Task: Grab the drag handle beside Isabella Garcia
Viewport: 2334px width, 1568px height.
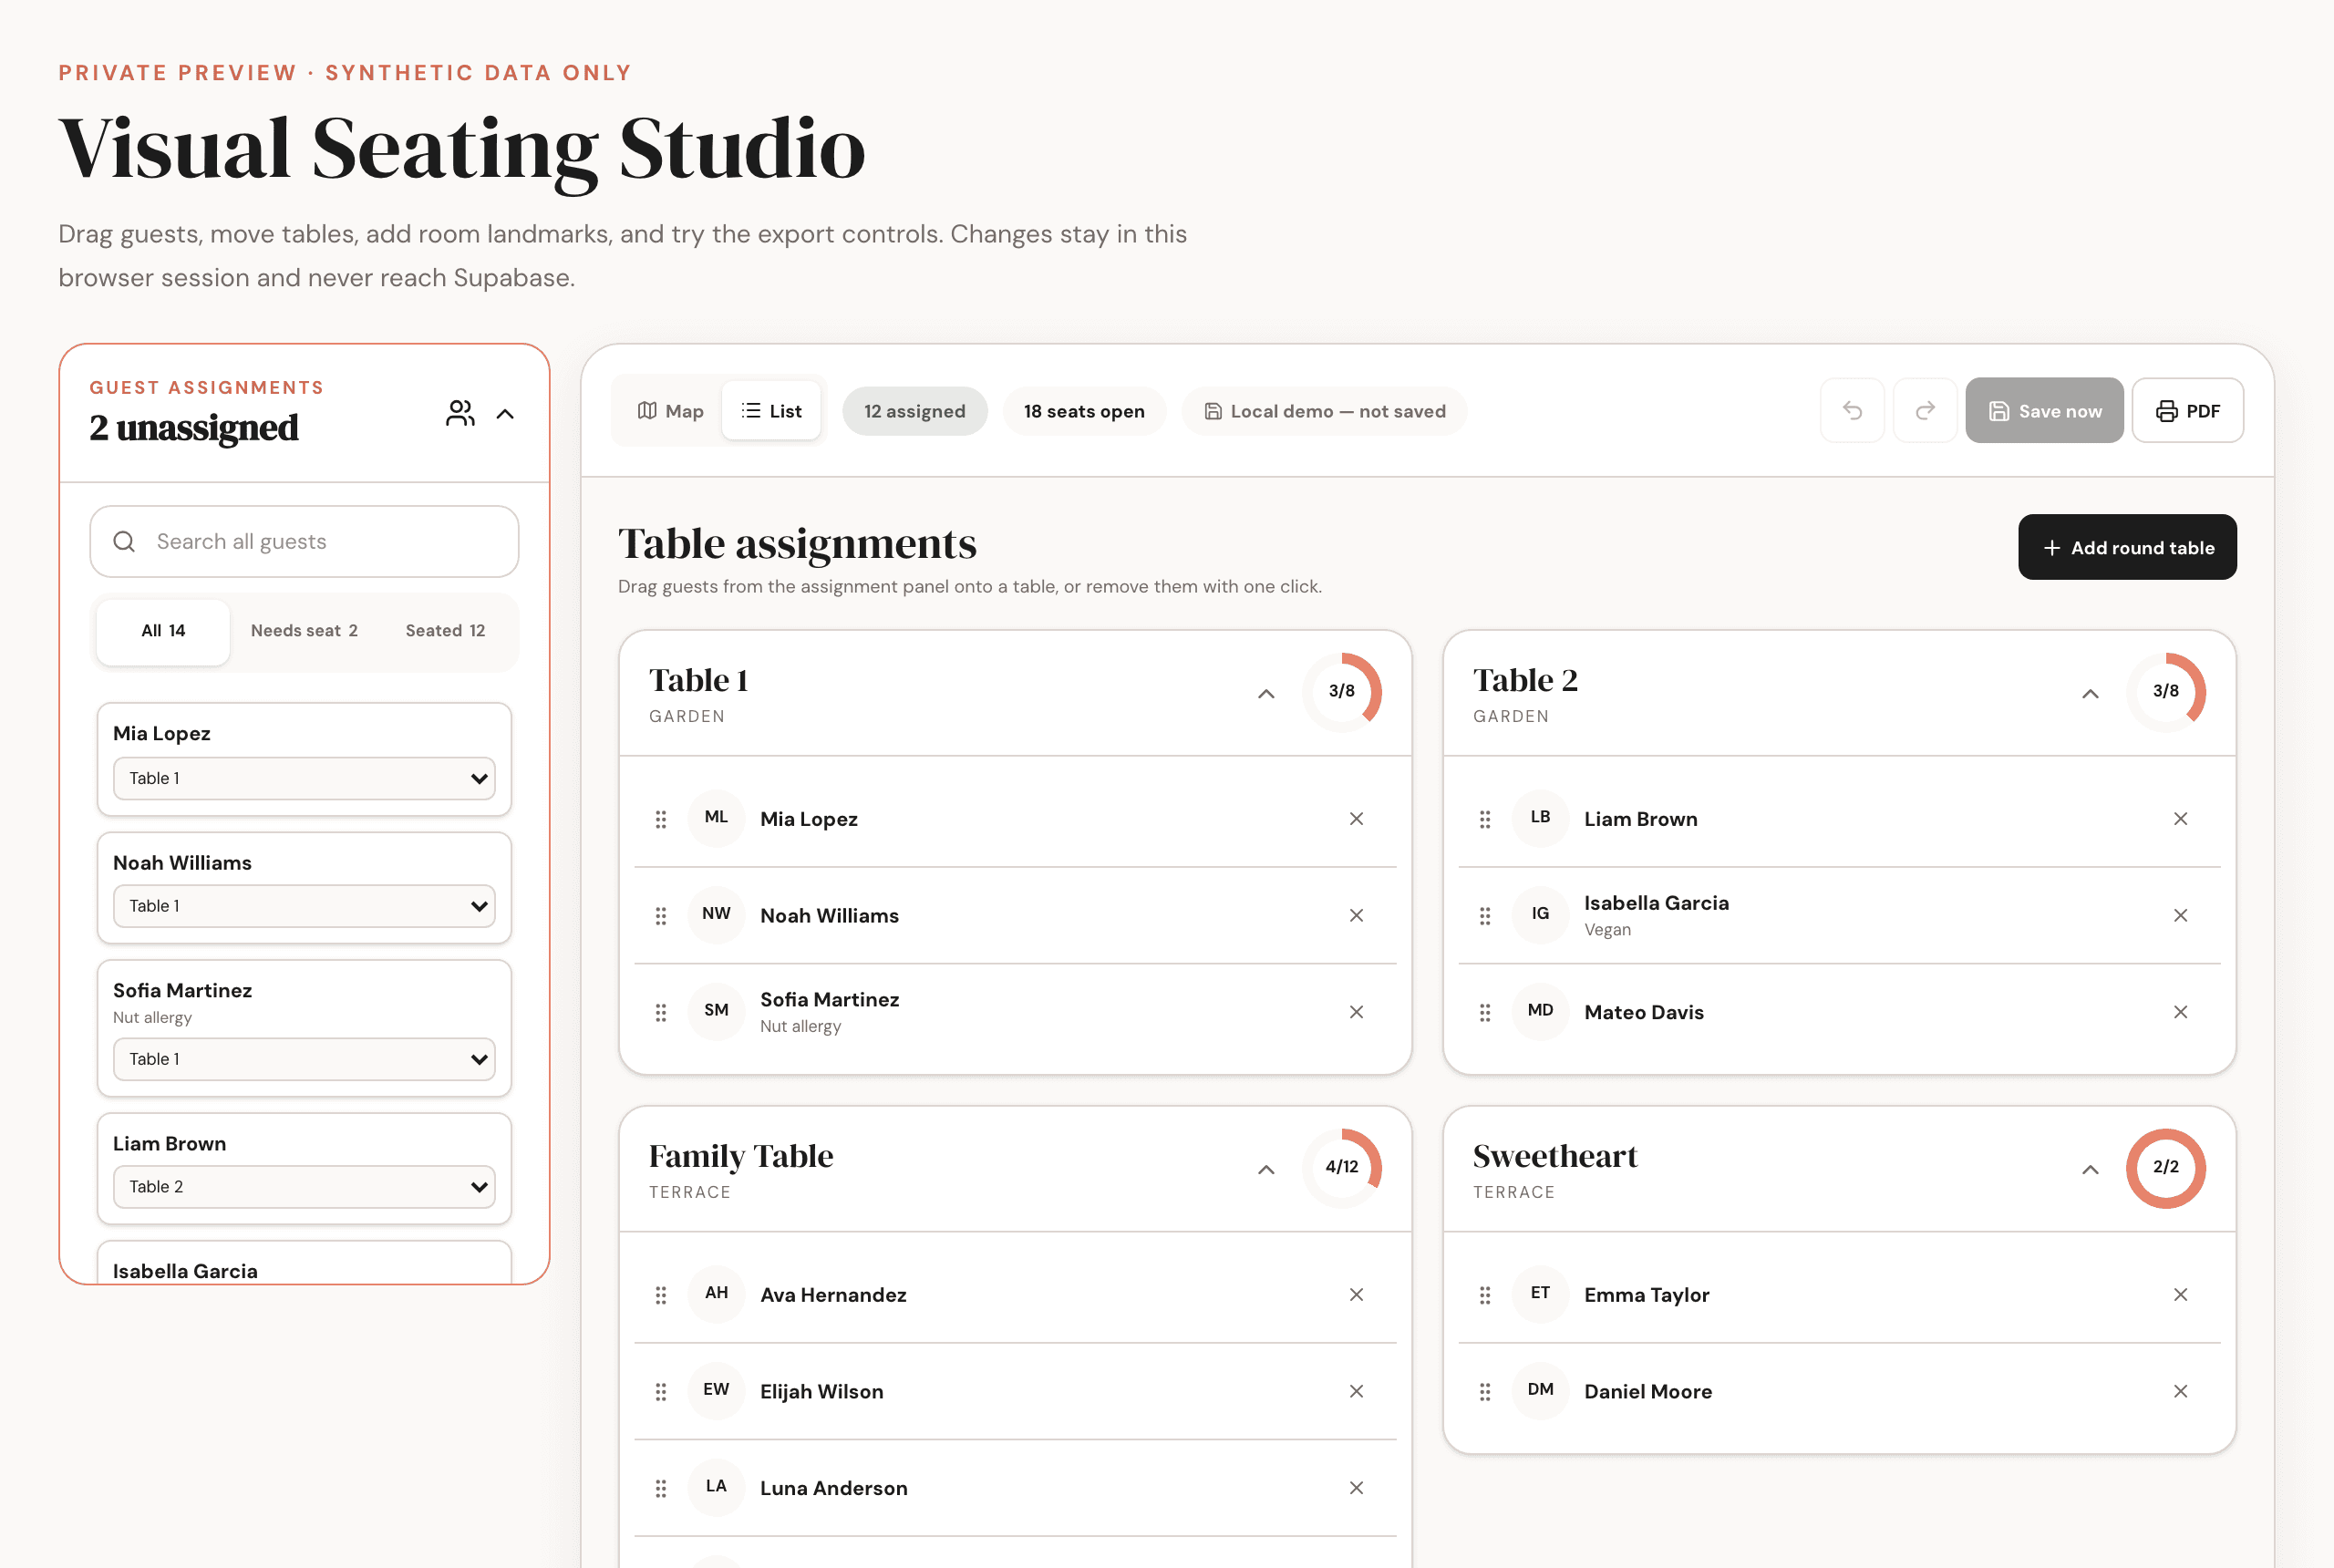Action: click(x=1485, y=915)
